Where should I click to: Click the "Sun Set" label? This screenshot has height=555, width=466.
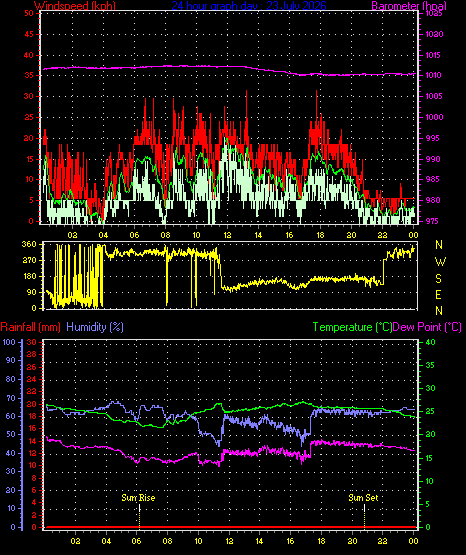tap(363, 498)
